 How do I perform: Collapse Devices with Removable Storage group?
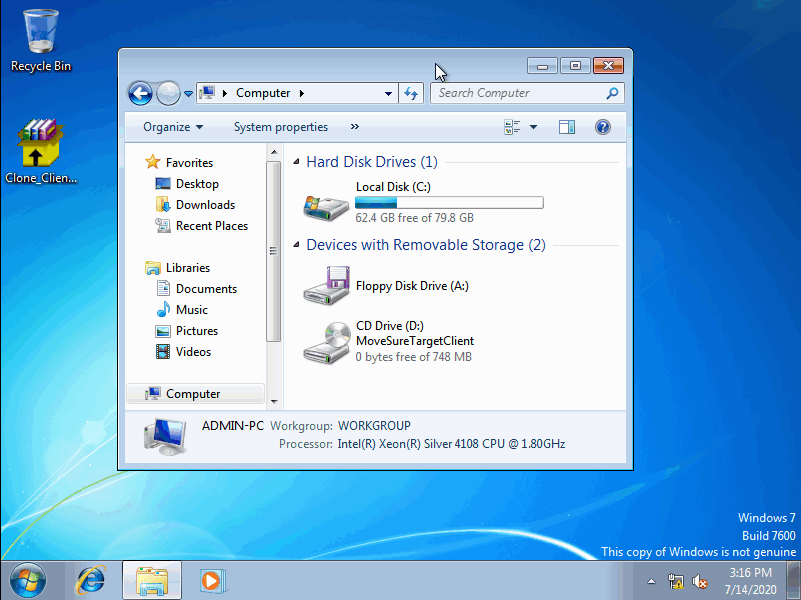[x=296, y=245]
